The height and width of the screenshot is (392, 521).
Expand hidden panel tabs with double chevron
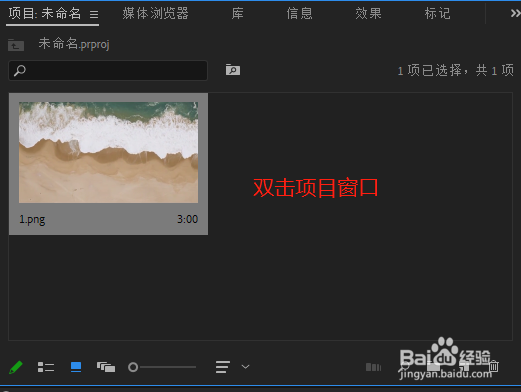(x=515, y=13)
